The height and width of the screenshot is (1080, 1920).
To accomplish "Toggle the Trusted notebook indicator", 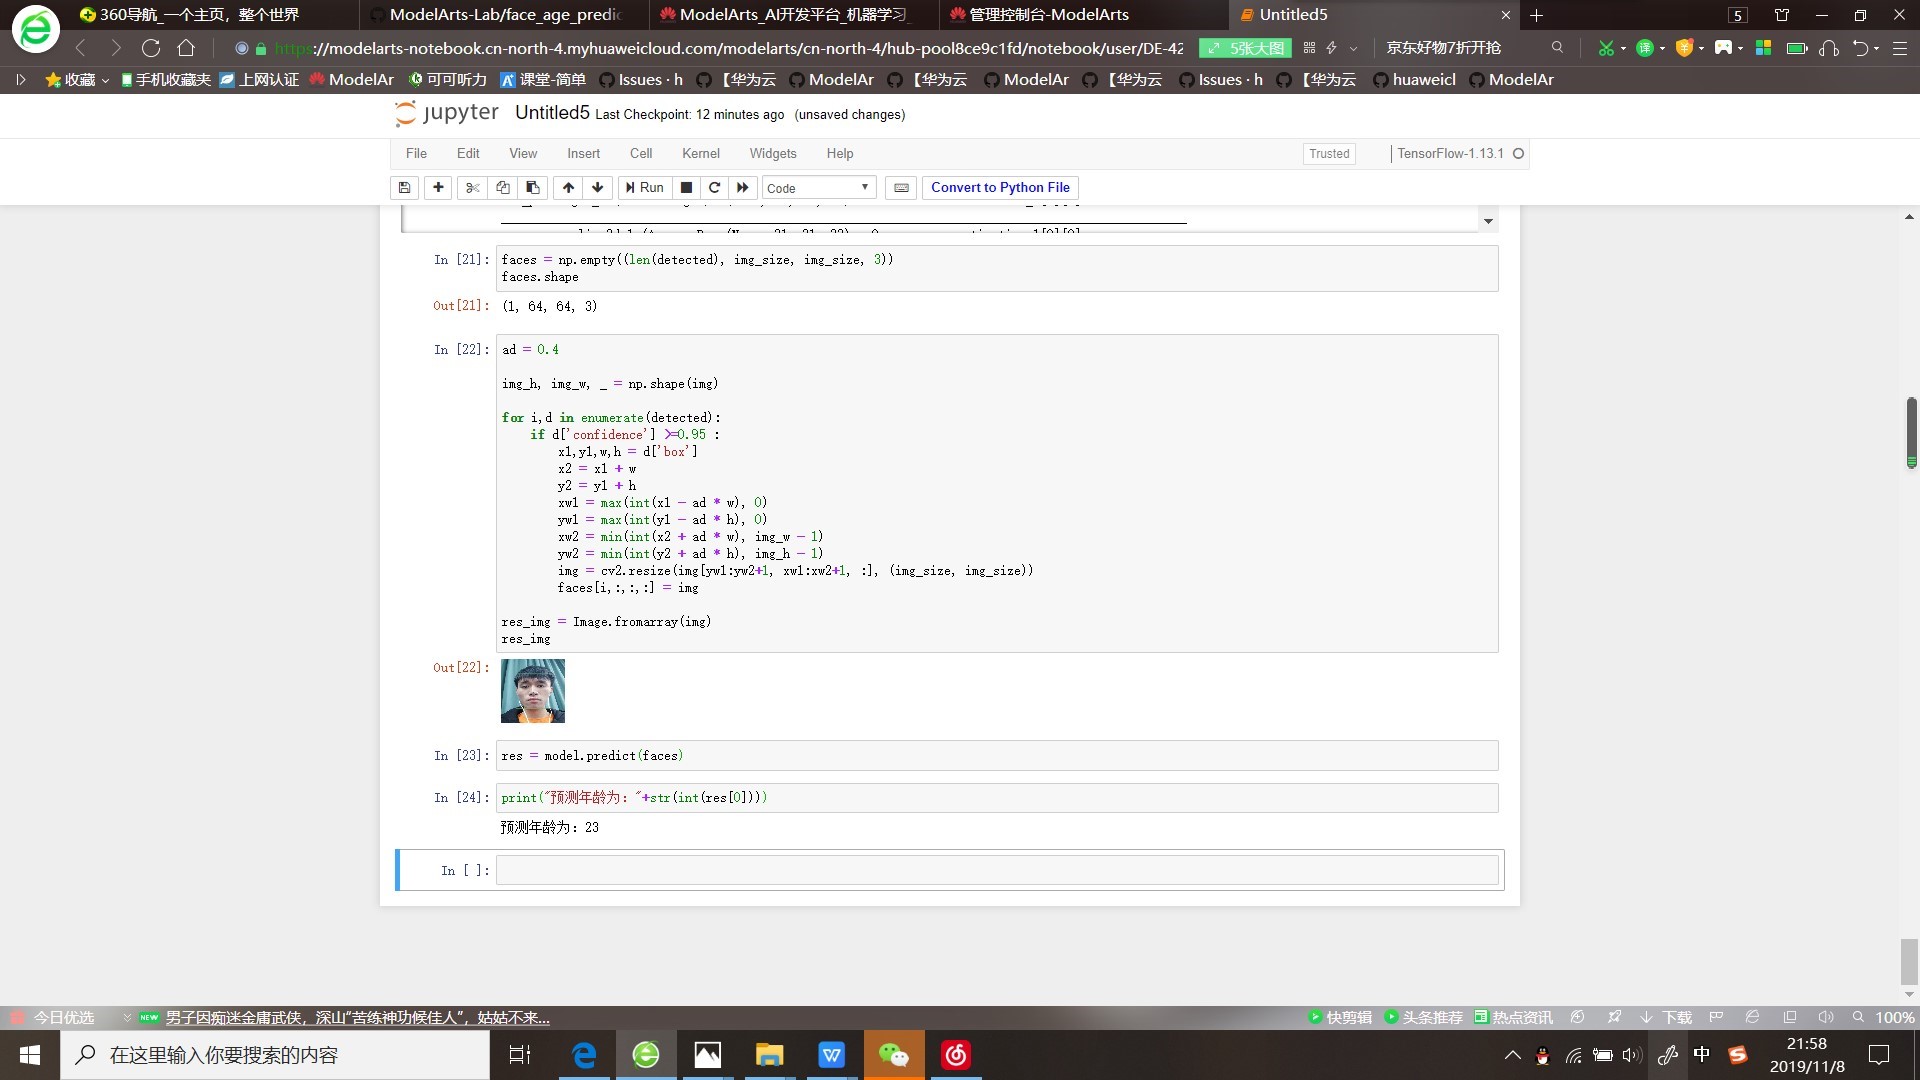I will pyautogui.click(x=1329, y=153).
